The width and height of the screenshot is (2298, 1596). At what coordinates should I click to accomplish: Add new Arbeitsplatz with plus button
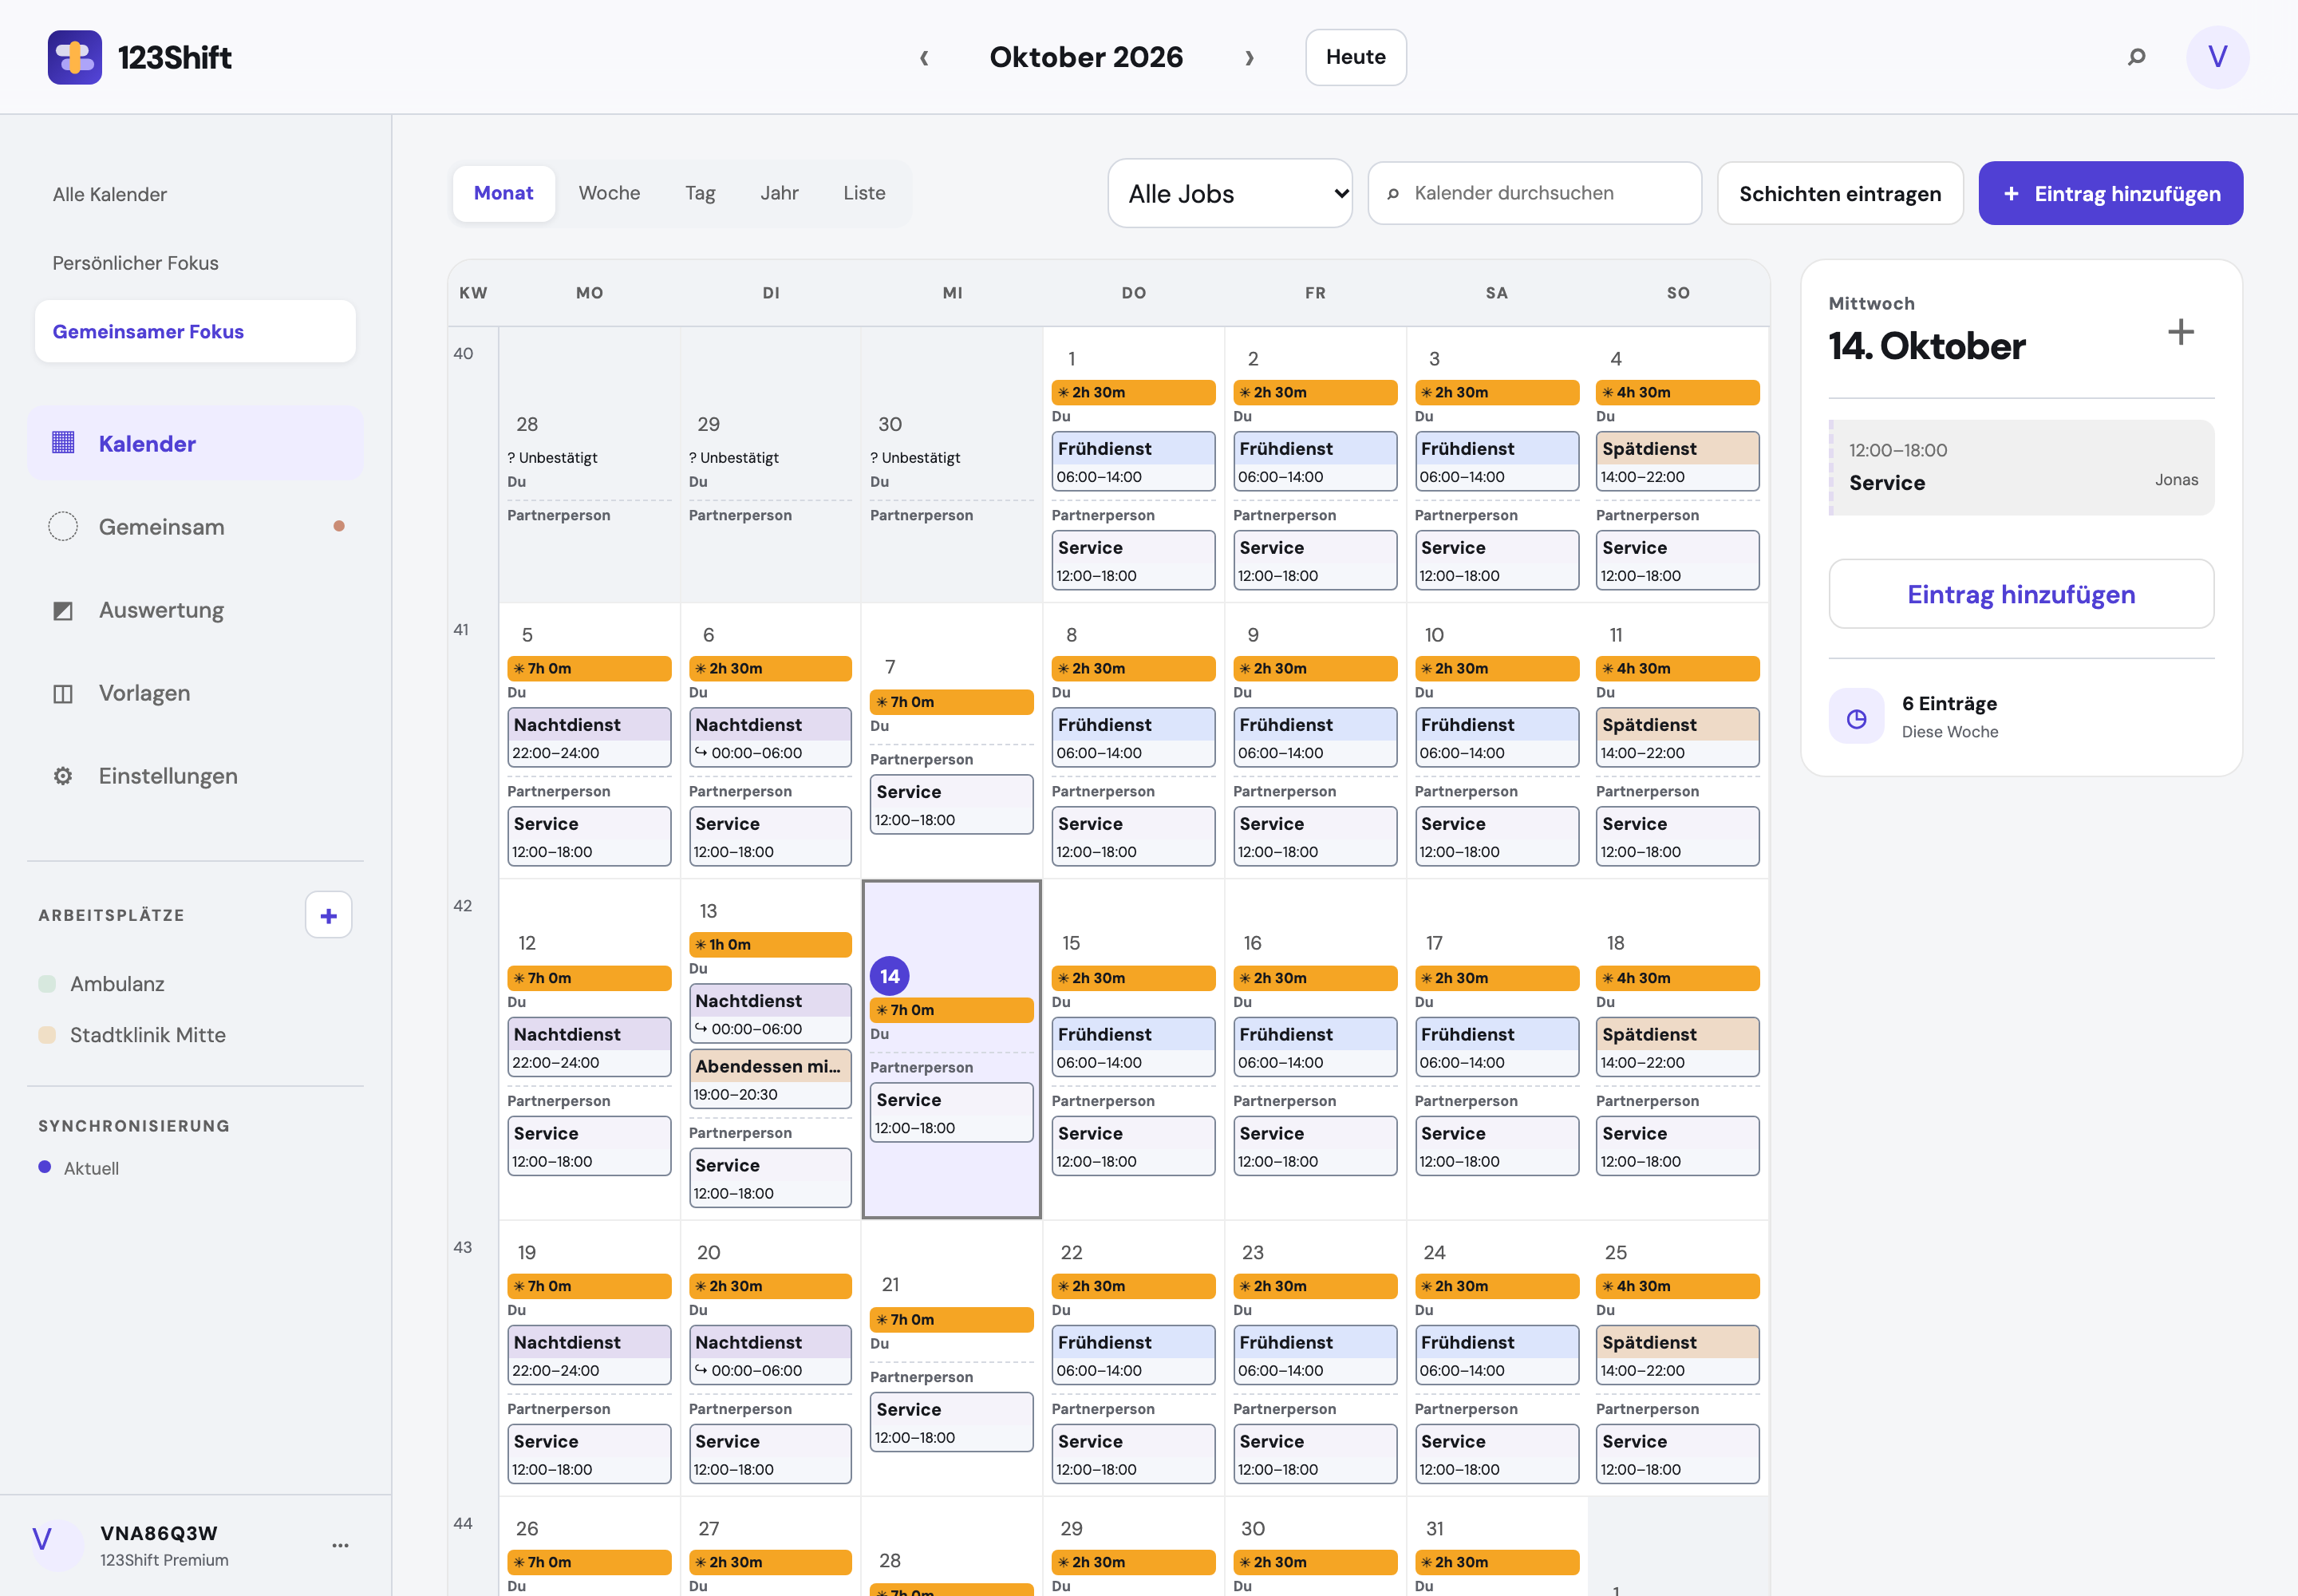click(328, 915)
